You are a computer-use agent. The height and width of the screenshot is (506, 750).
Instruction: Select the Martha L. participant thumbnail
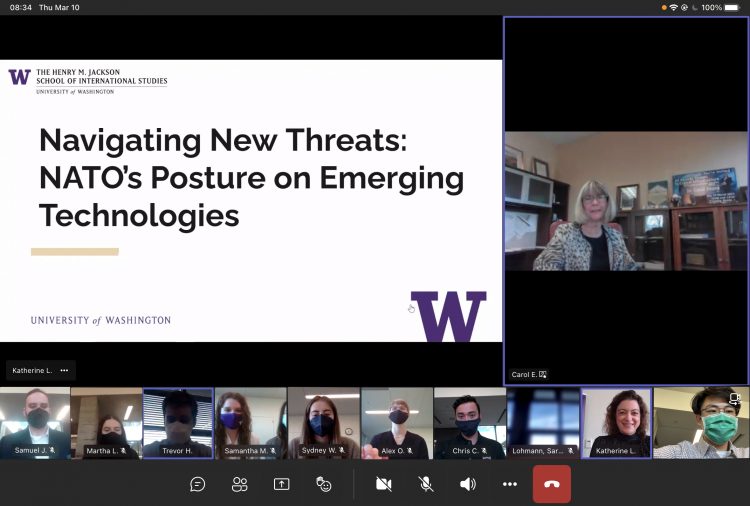(x=106, y=423)
